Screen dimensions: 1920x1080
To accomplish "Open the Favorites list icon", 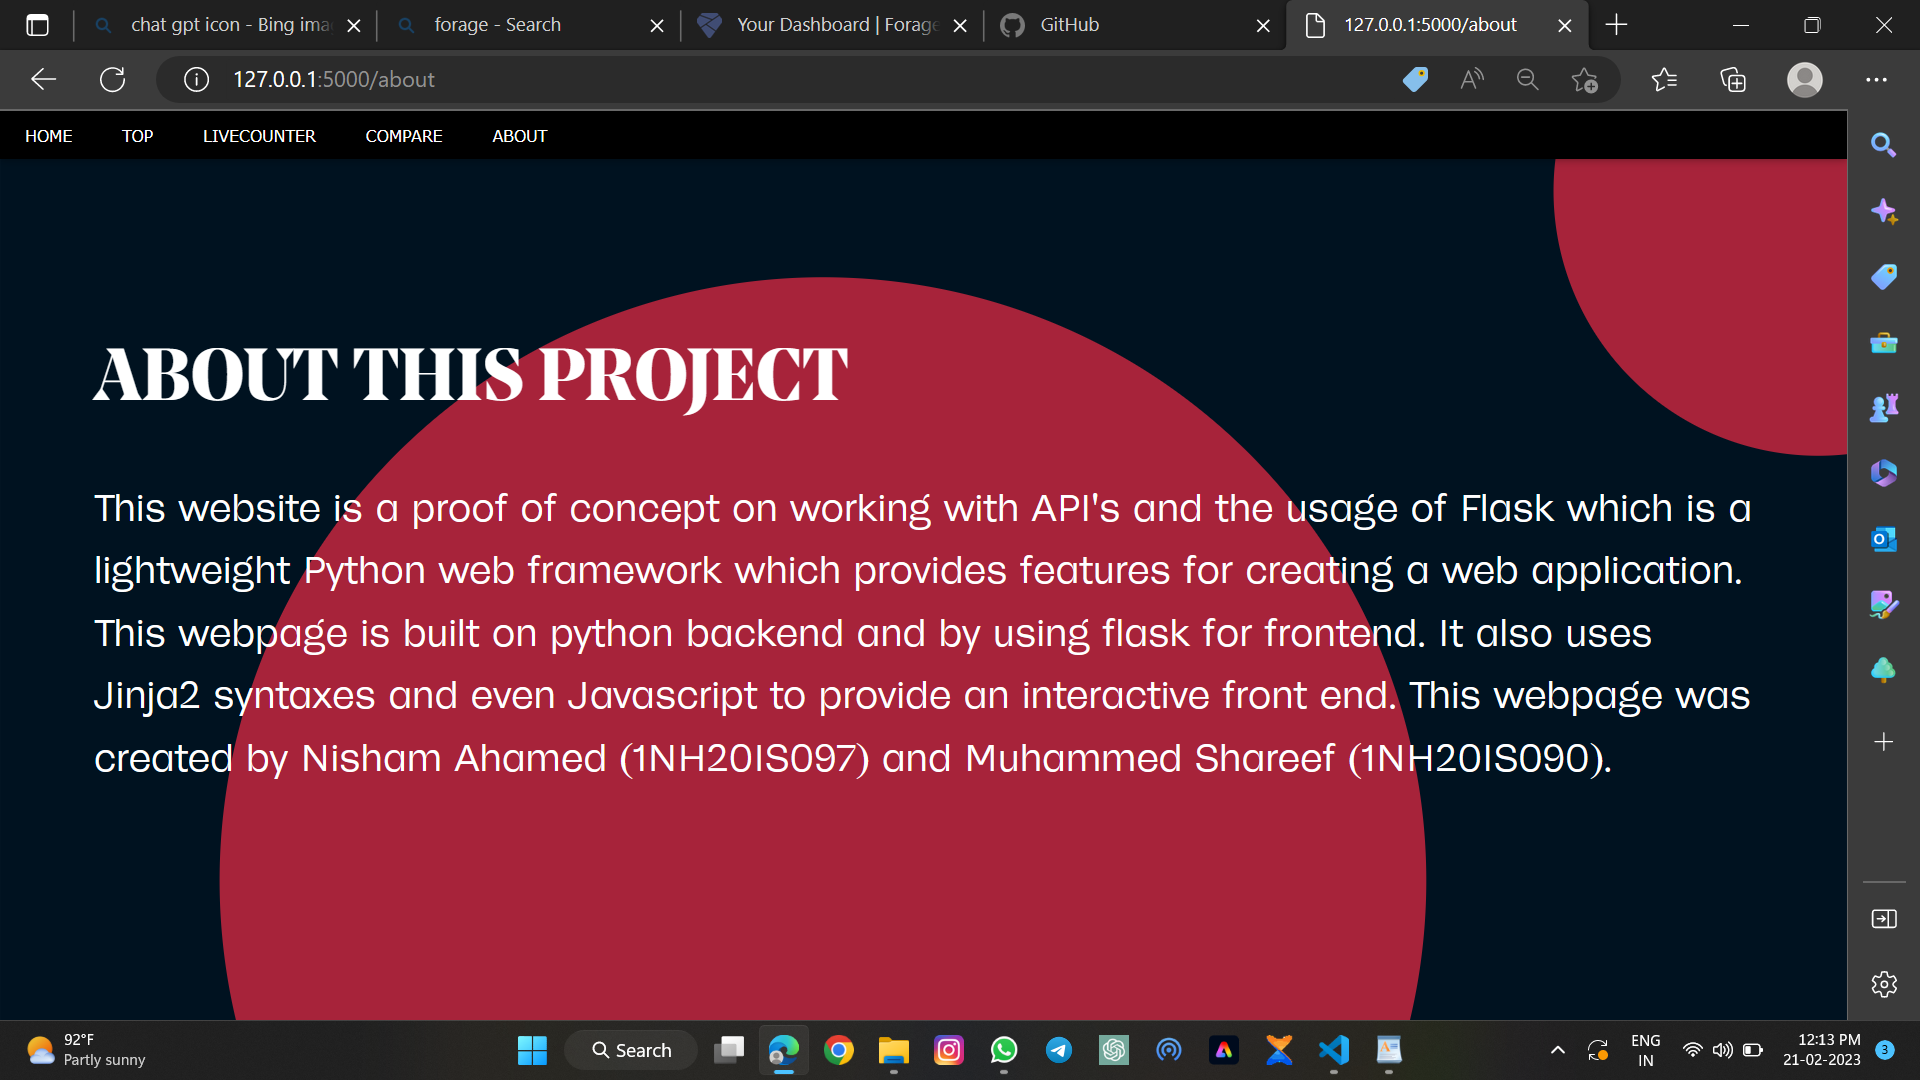I will coord(1664,80).
